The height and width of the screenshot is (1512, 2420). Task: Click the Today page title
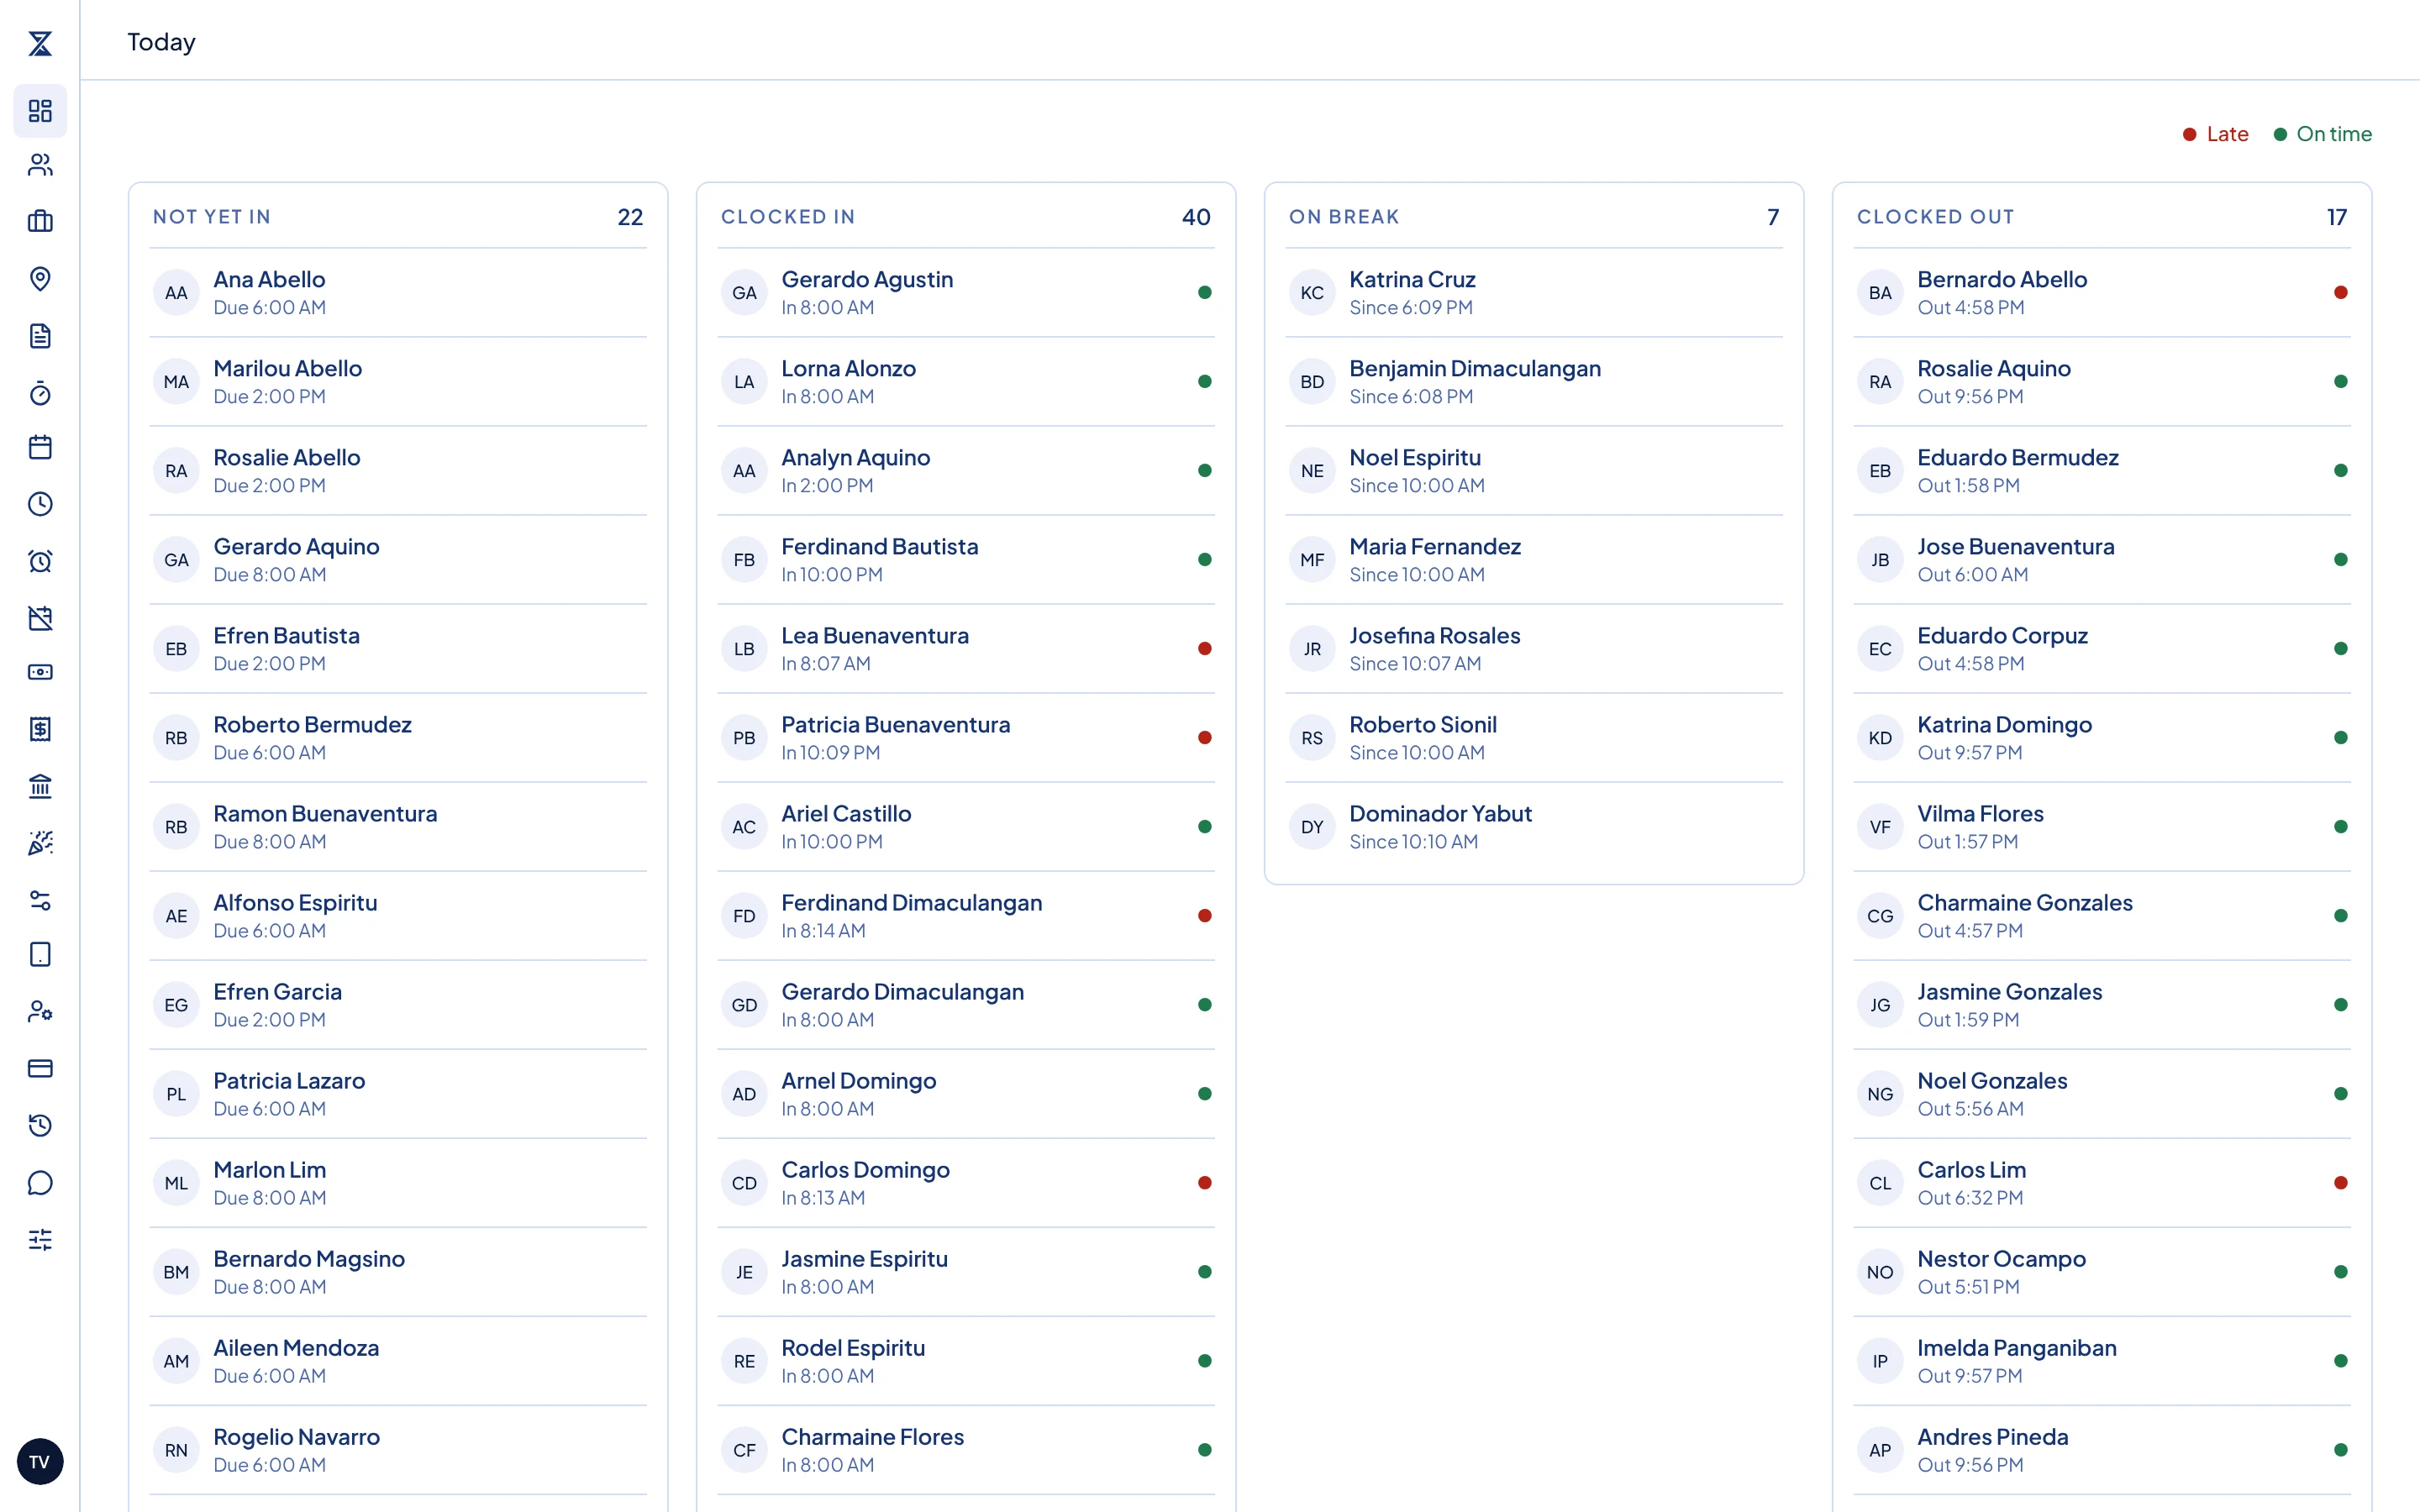tap(161, 42)
